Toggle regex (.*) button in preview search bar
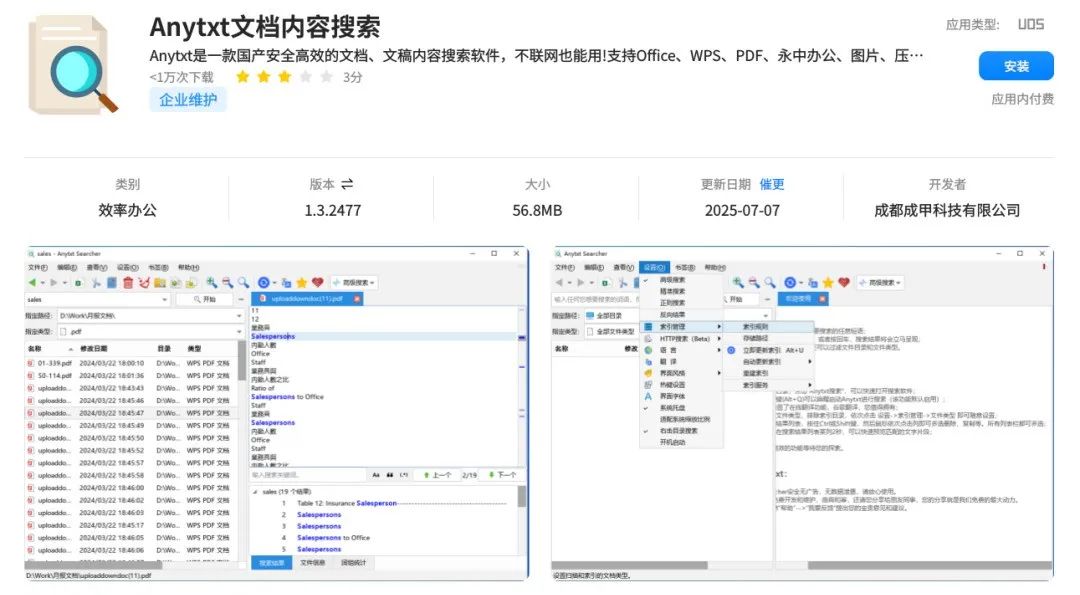This screenshot has height=595, width=1080. coord(404,475)
